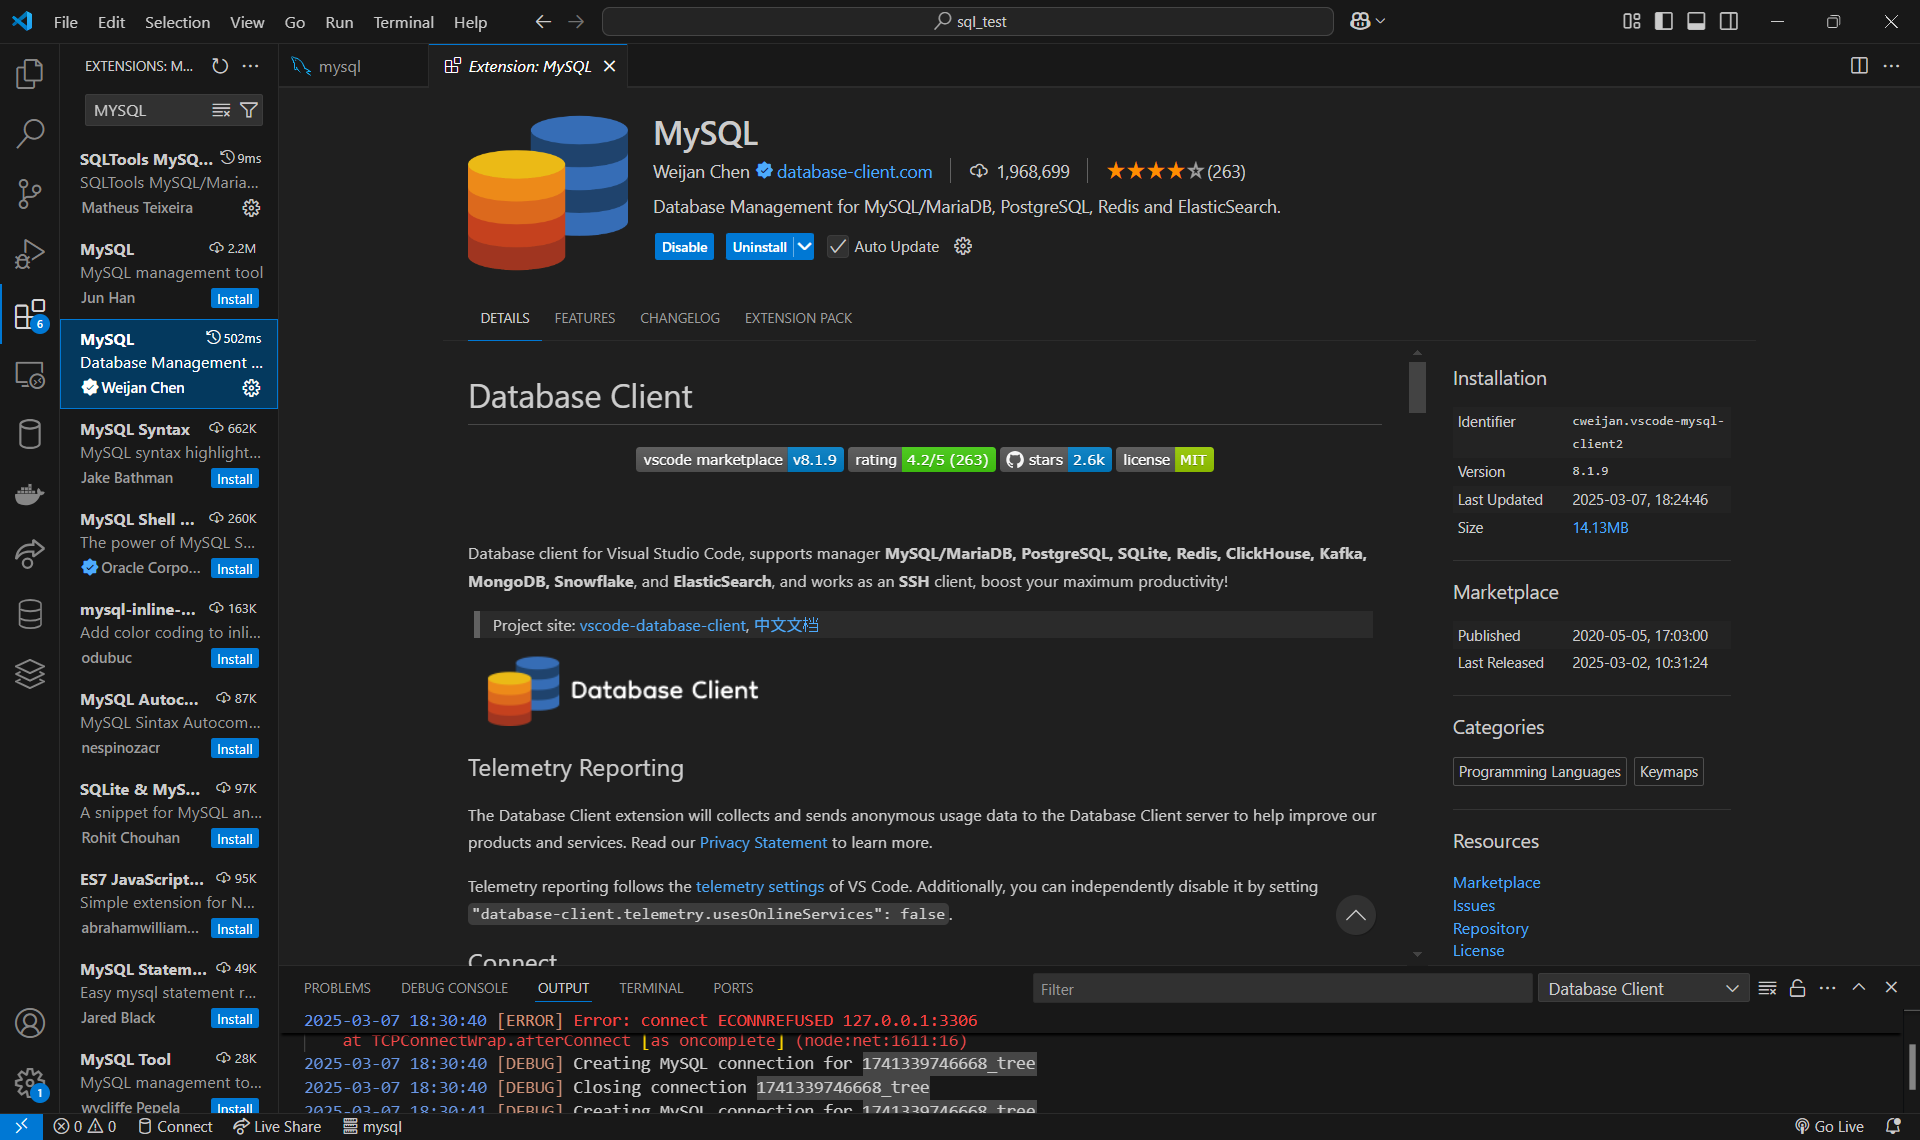This screenshot has height=1140, width=1920.
Task: Click the clear output list icon
Action: (1767, 988)
